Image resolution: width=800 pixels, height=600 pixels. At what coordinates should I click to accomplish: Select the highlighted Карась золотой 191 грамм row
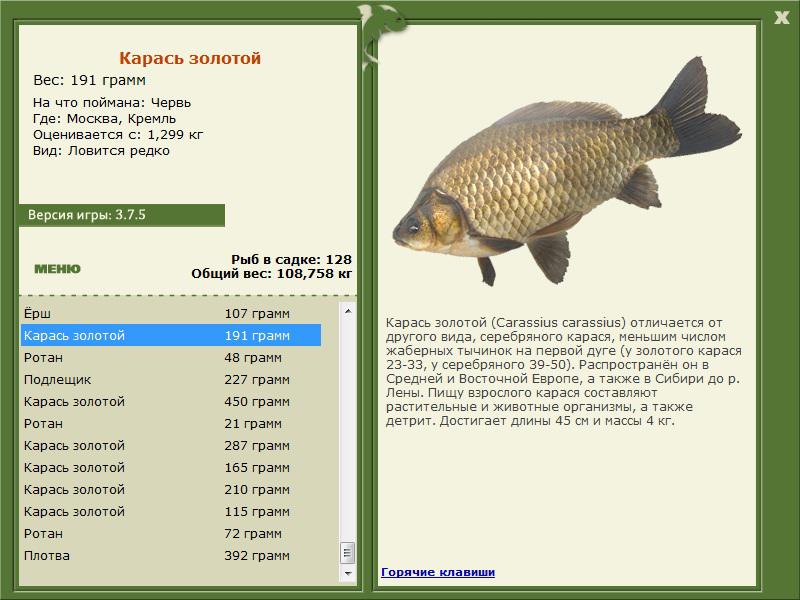[171, 335]
